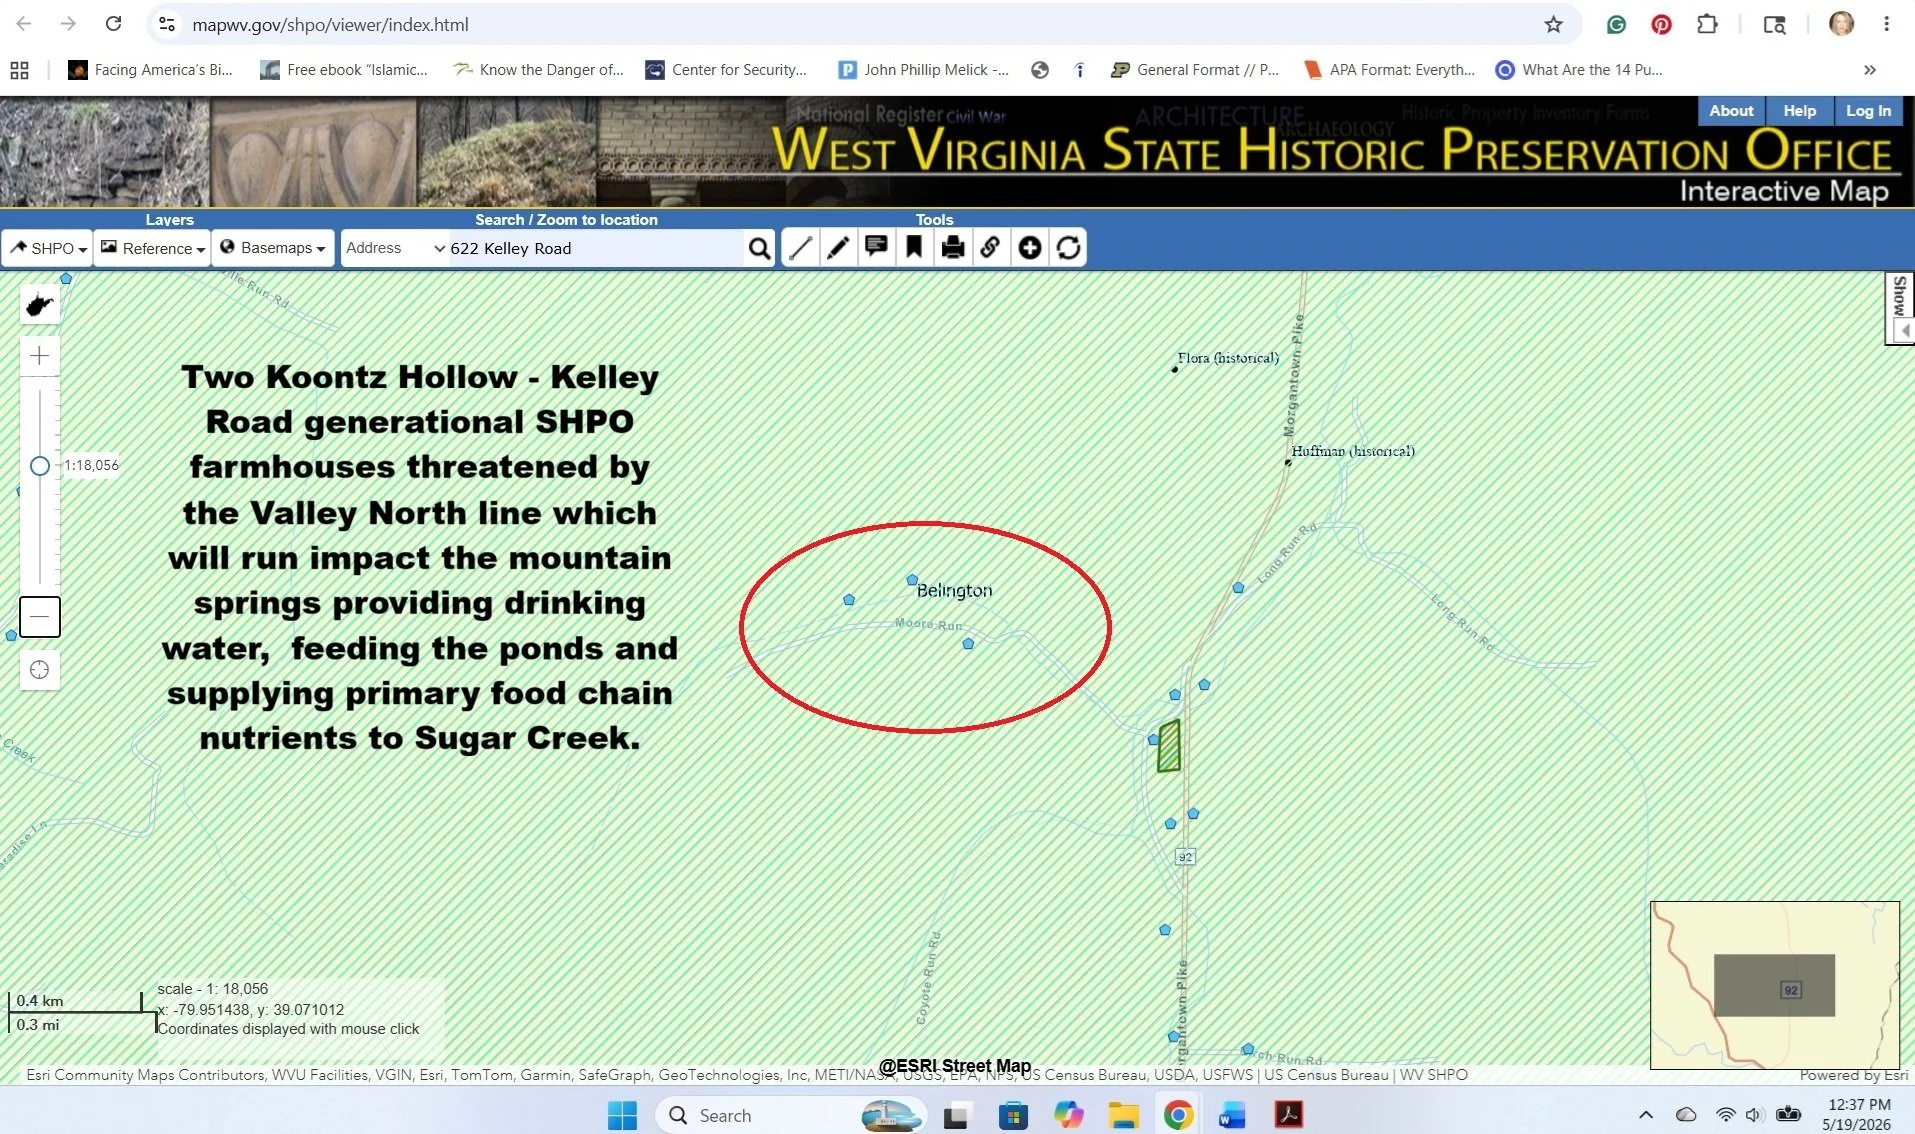Click the browser address bar URL
This screenshot has width=1915, height=1134.
point(330,24)
